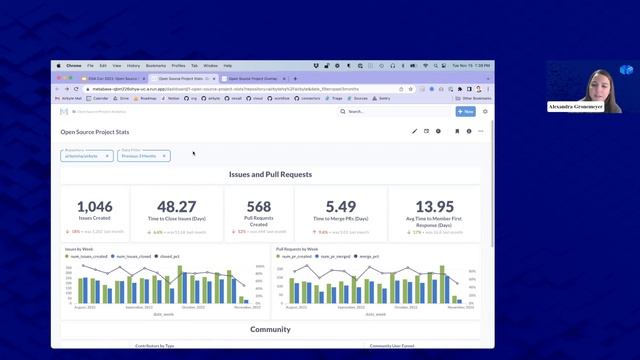Bookmark this page with the star icon
Viewport: 640px width, 360px height.
[x=410, y=89]
